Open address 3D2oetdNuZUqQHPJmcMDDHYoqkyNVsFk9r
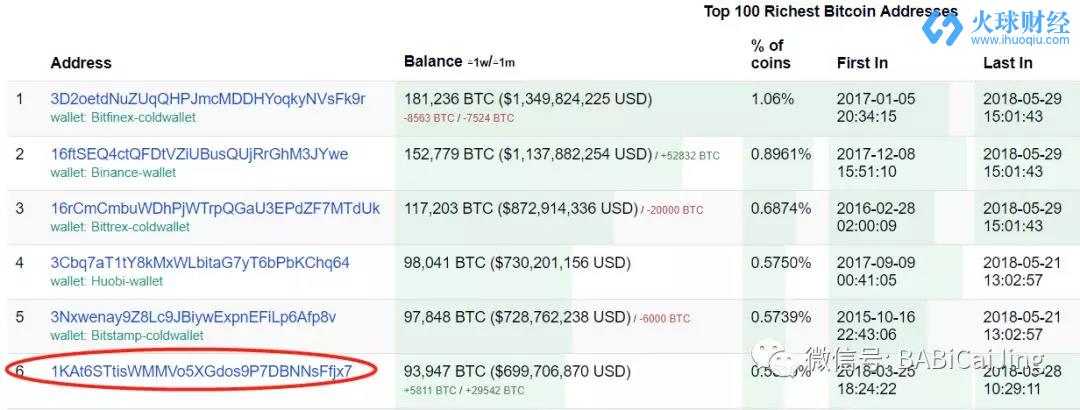The width and height of the screenshot is (1080, 410). pyautogui.click(x=208, y=99)
